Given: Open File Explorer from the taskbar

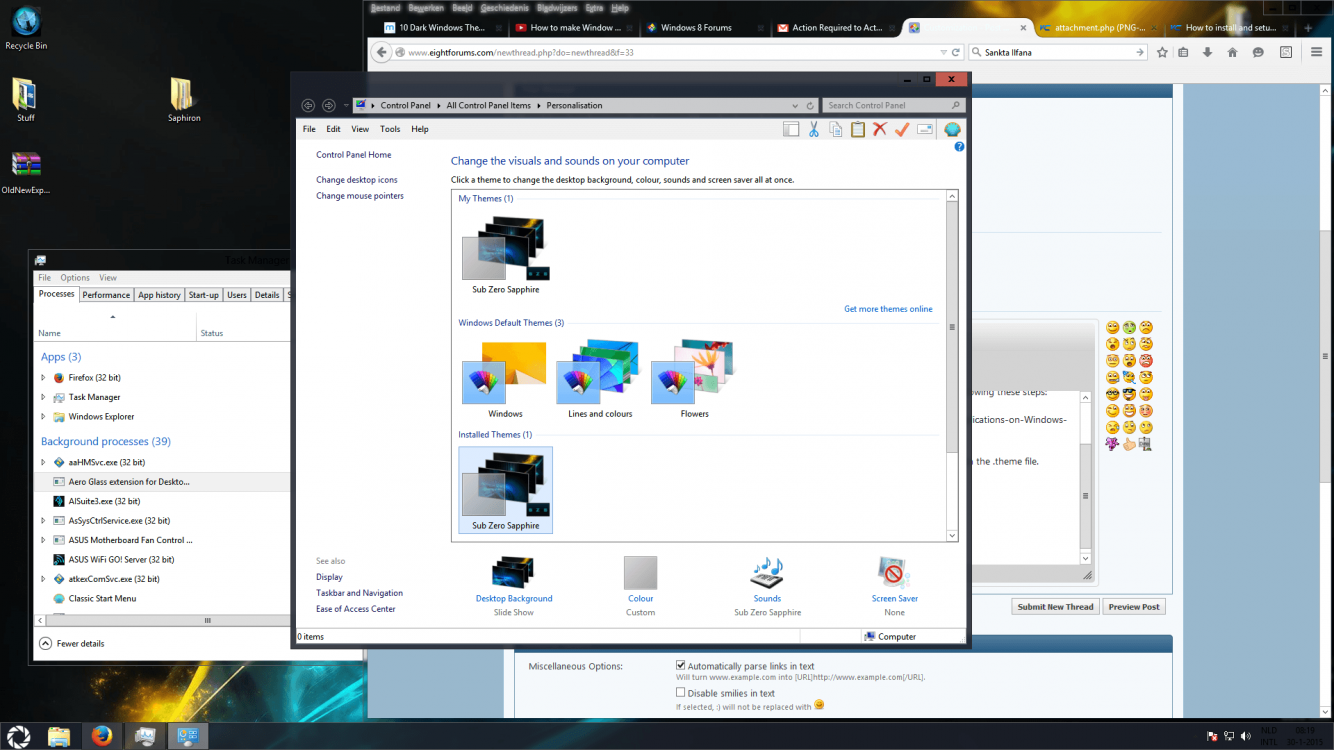Looking at the screenshot, I should 59,736.
